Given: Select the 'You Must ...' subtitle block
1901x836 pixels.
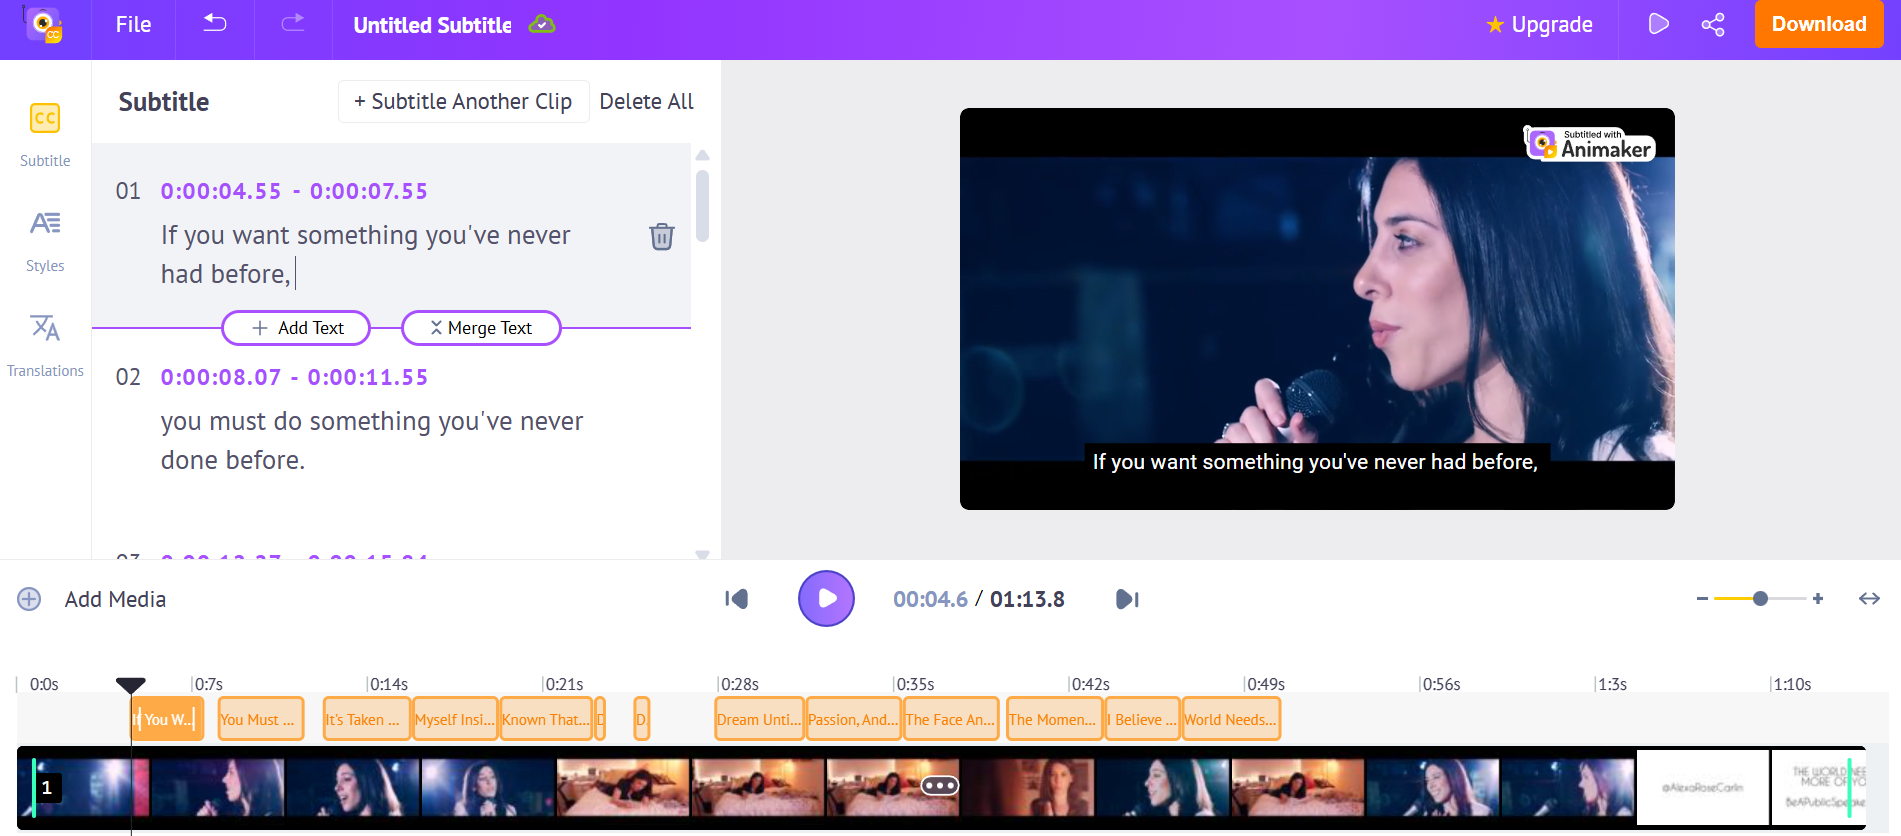Looking at the screenshot, I should (x=260, y=719).
